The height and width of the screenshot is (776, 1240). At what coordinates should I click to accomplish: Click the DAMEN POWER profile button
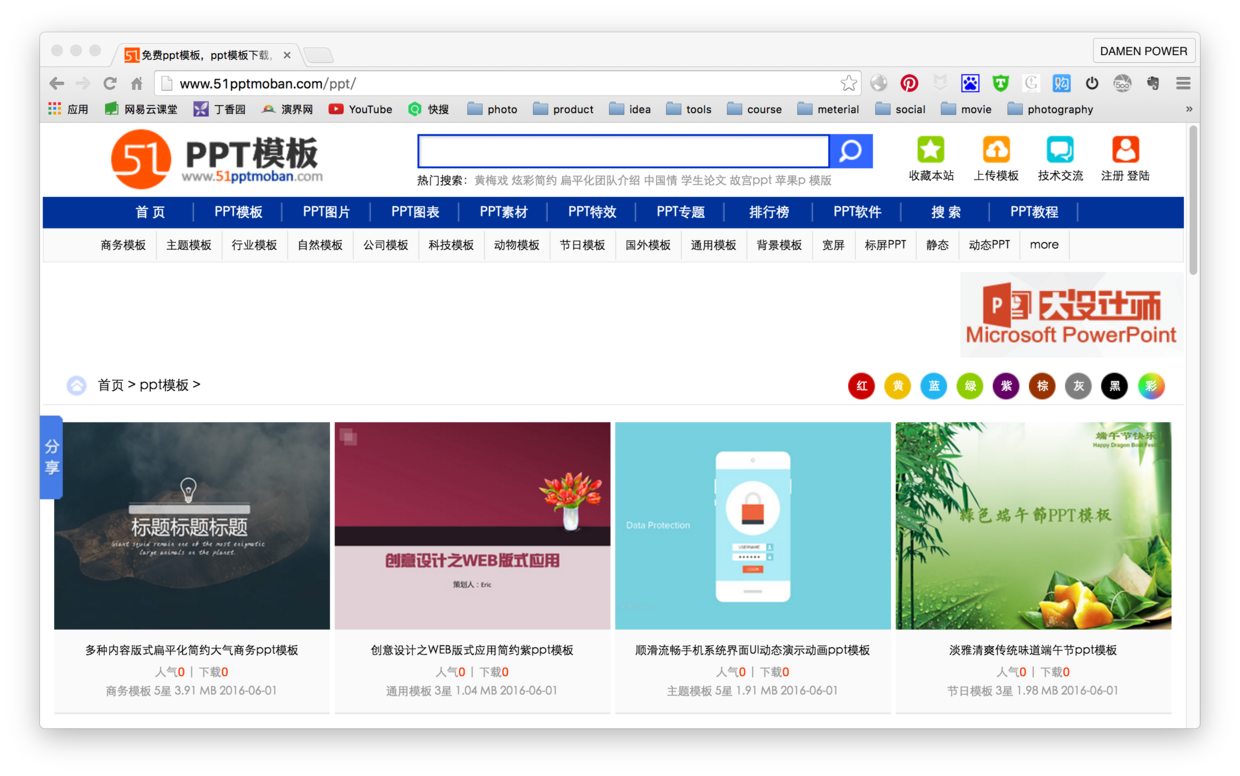(x=1143, y=51)
